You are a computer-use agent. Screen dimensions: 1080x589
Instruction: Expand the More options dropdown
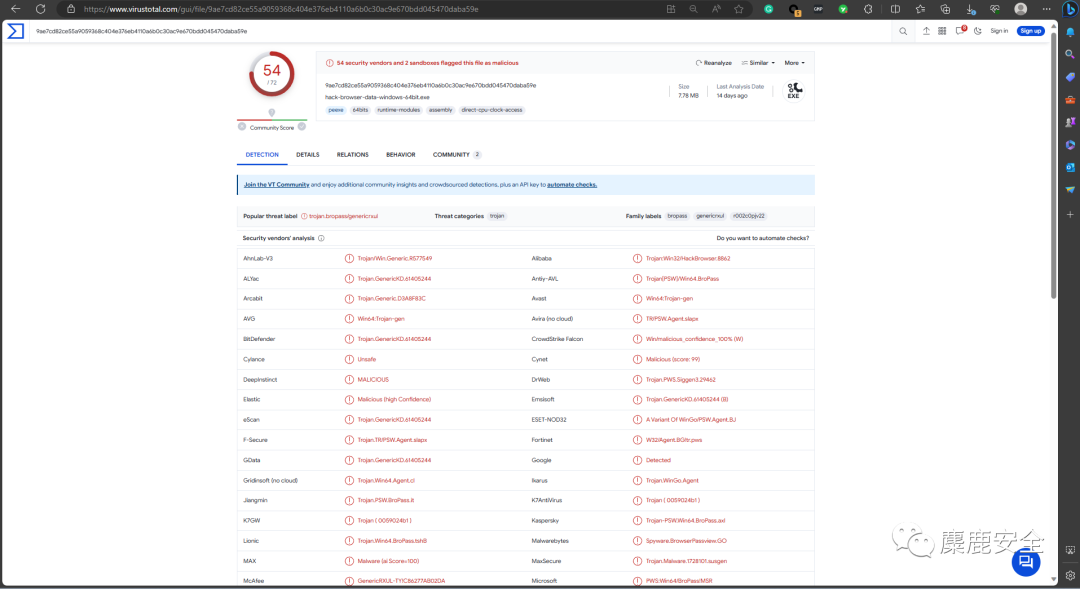pyautogui.click(x=793, y=62)
